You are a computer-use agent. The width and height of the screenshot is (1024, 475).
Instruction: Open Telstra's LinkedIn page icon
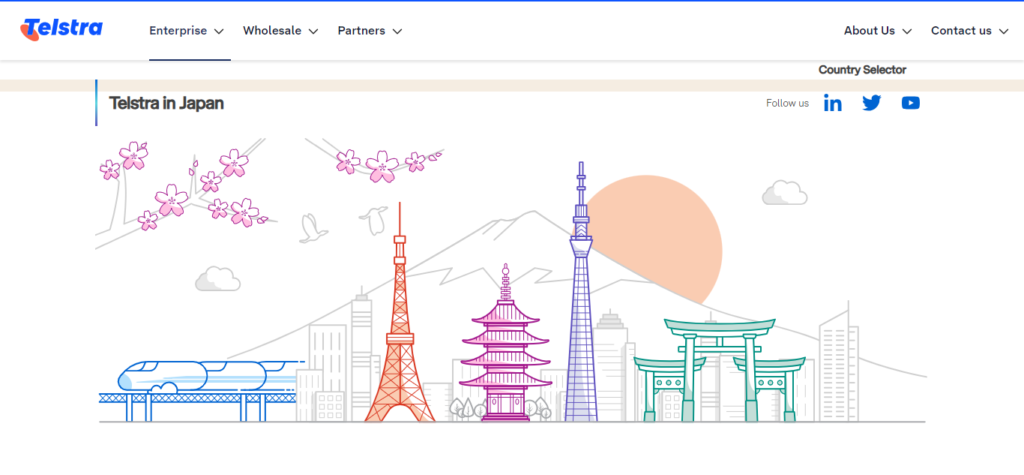tap(832, 103)
